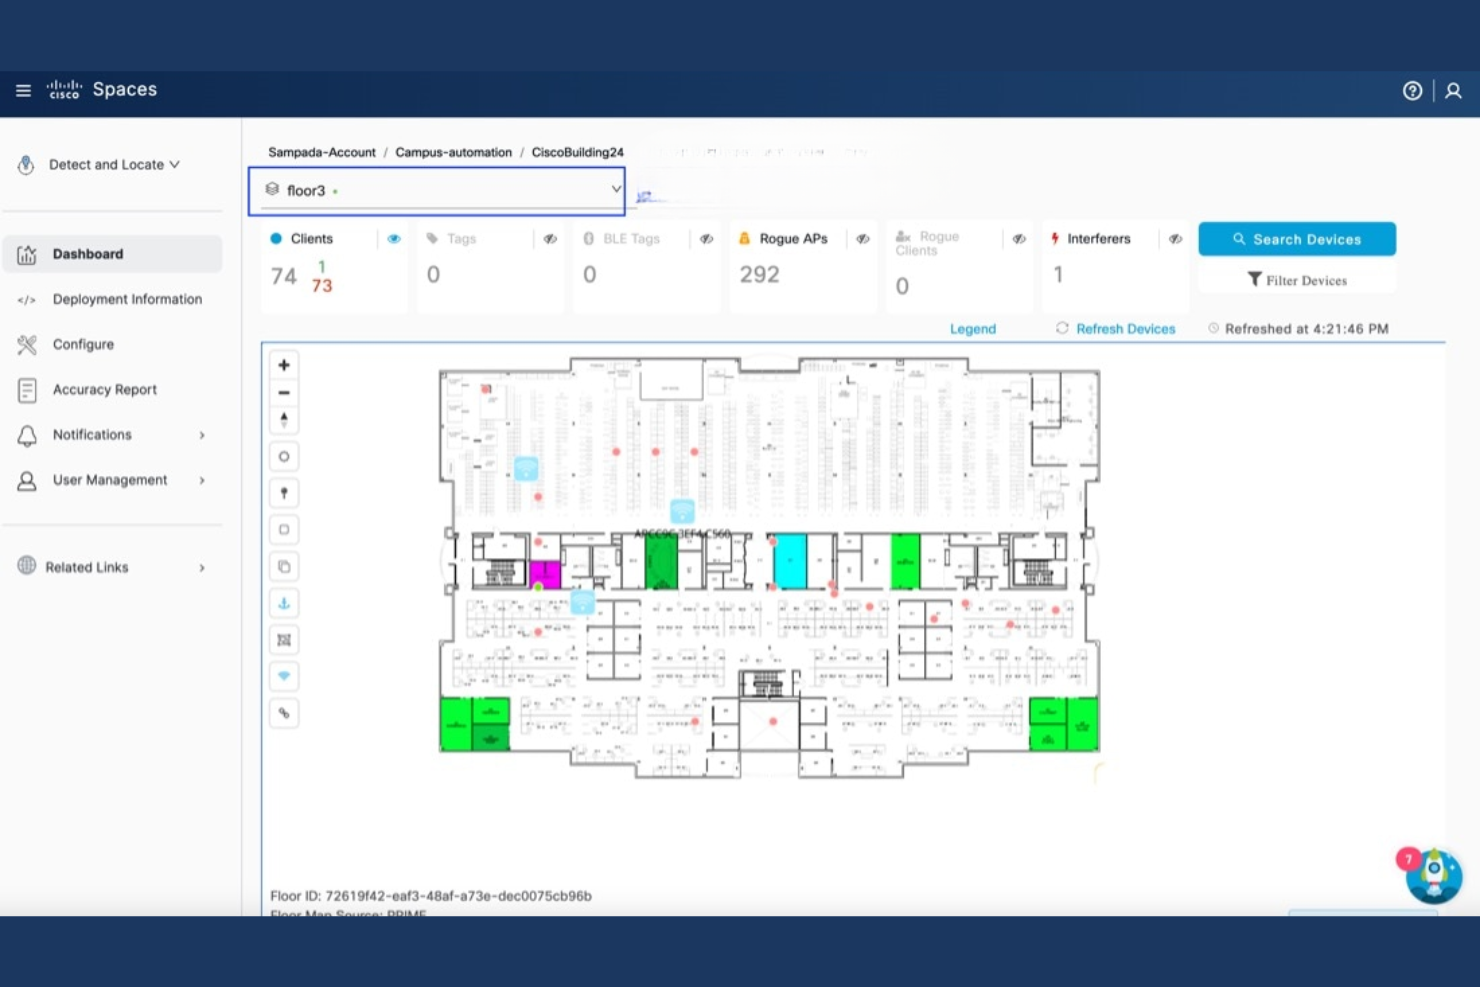Click the cyan highlighted room
Screen dimensions: 1480x987
point(790,561)
